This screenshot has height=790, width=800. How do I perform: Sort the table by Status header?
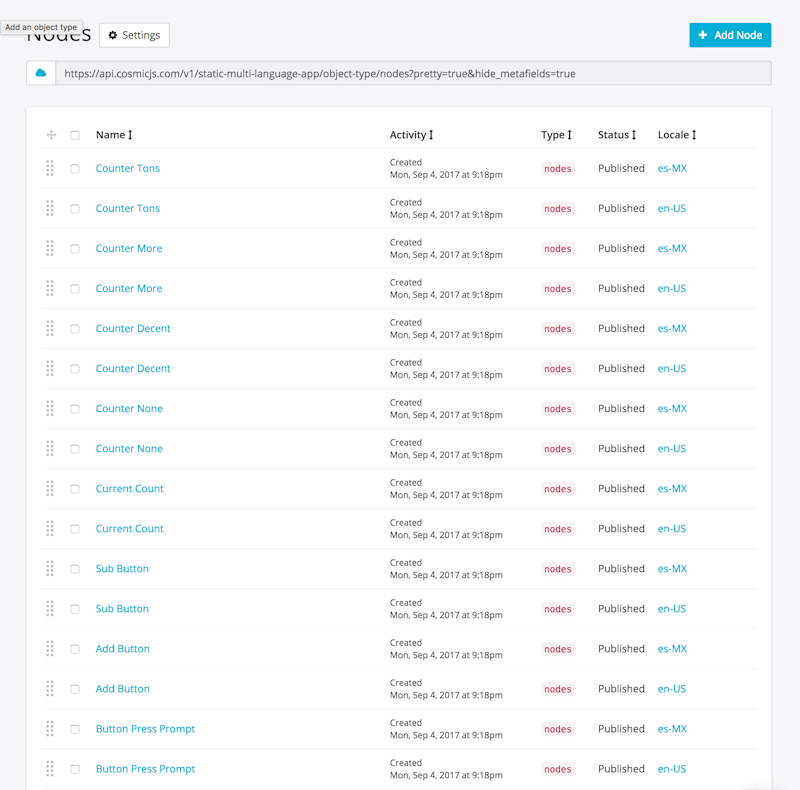coord(617,135)
